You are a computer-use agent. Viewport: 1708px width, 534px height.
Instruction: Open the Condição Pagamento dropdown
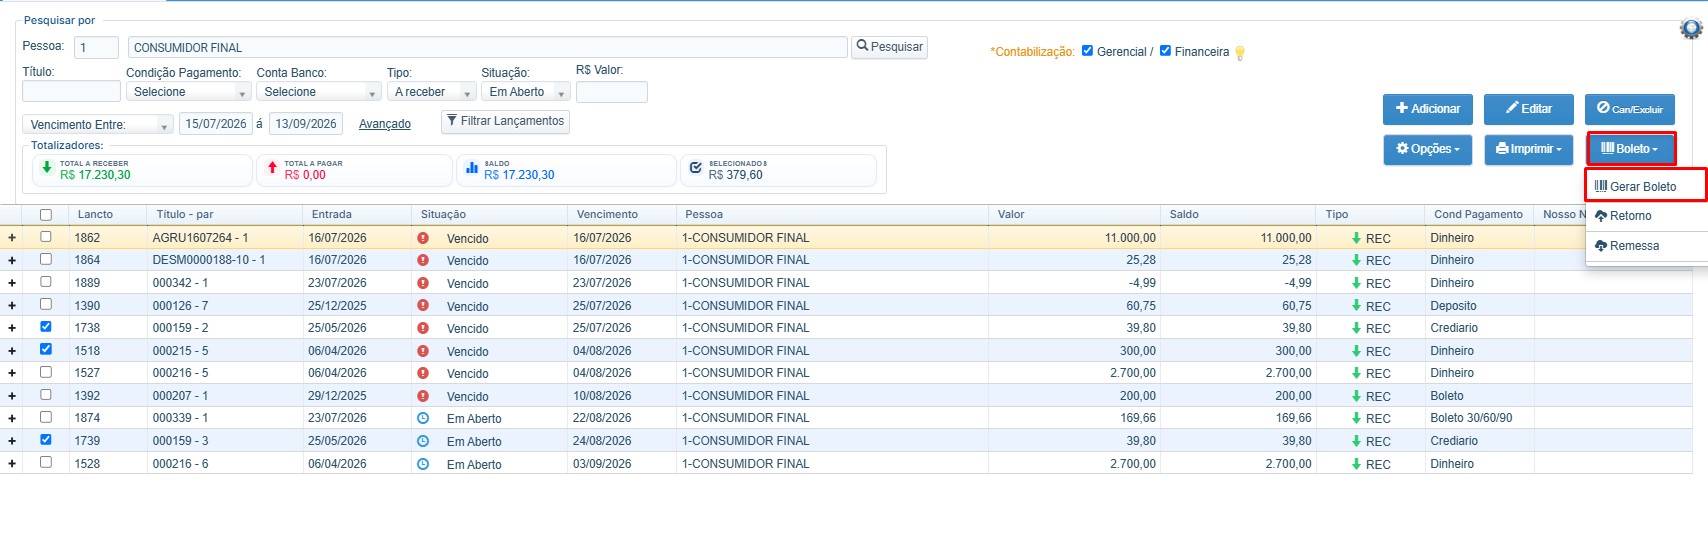(188, 92)
